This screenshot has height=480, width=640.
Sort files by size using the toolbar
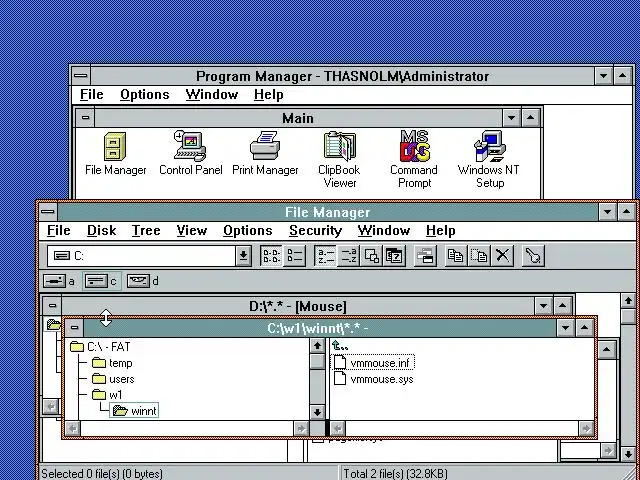[x=371, y=256]
